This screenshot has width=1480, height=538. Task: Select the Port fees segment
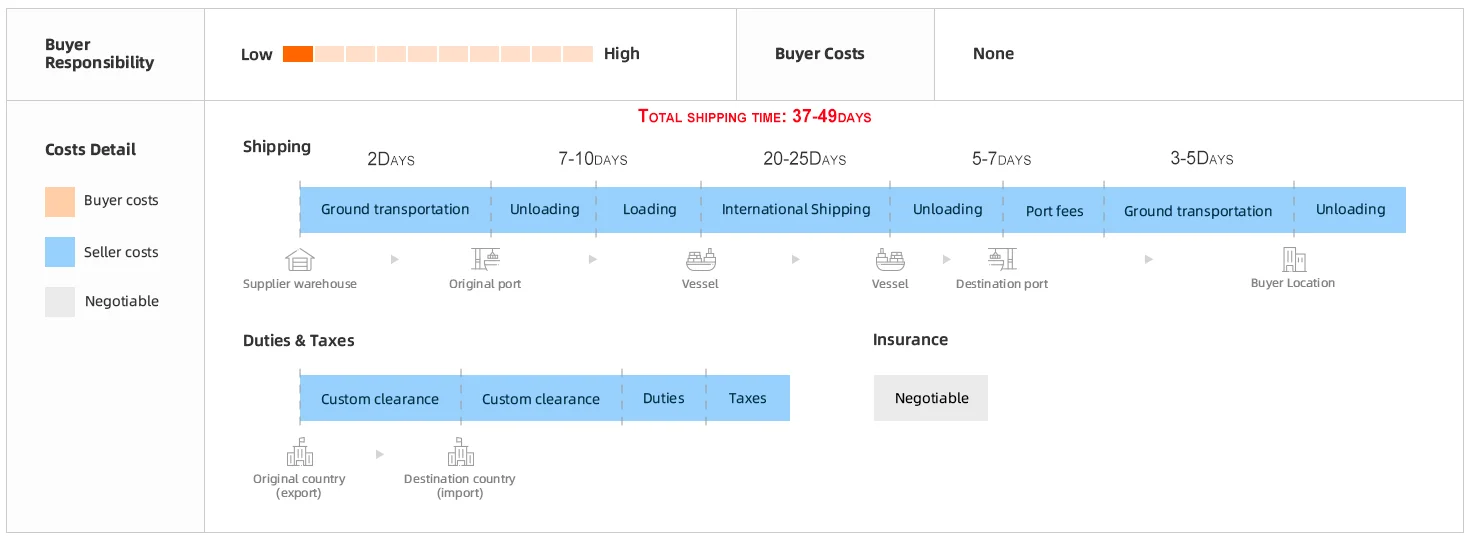click(x=1054, y=211)
